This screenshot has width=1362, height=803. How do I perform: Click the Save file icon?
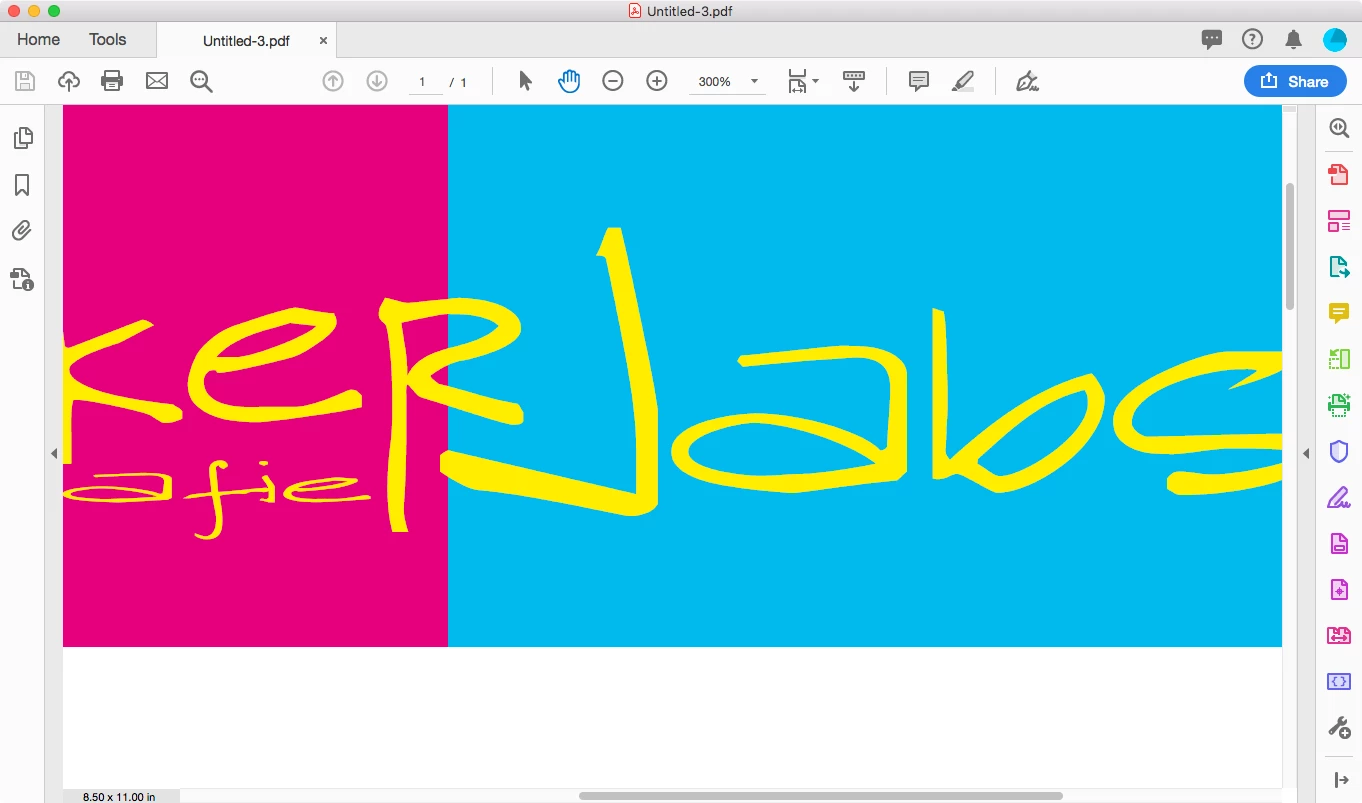pos(25,81)
